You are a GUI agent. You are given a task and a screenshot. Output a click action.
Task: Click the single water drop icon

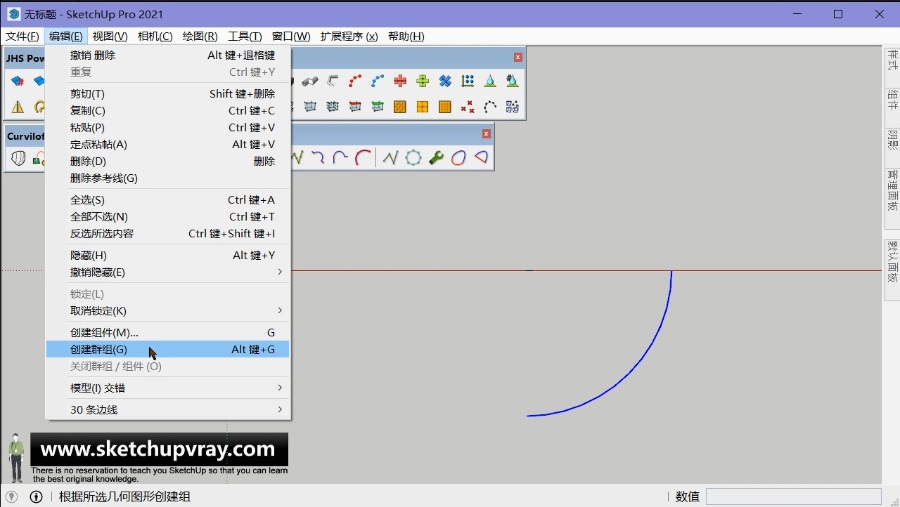click(490, 81)
